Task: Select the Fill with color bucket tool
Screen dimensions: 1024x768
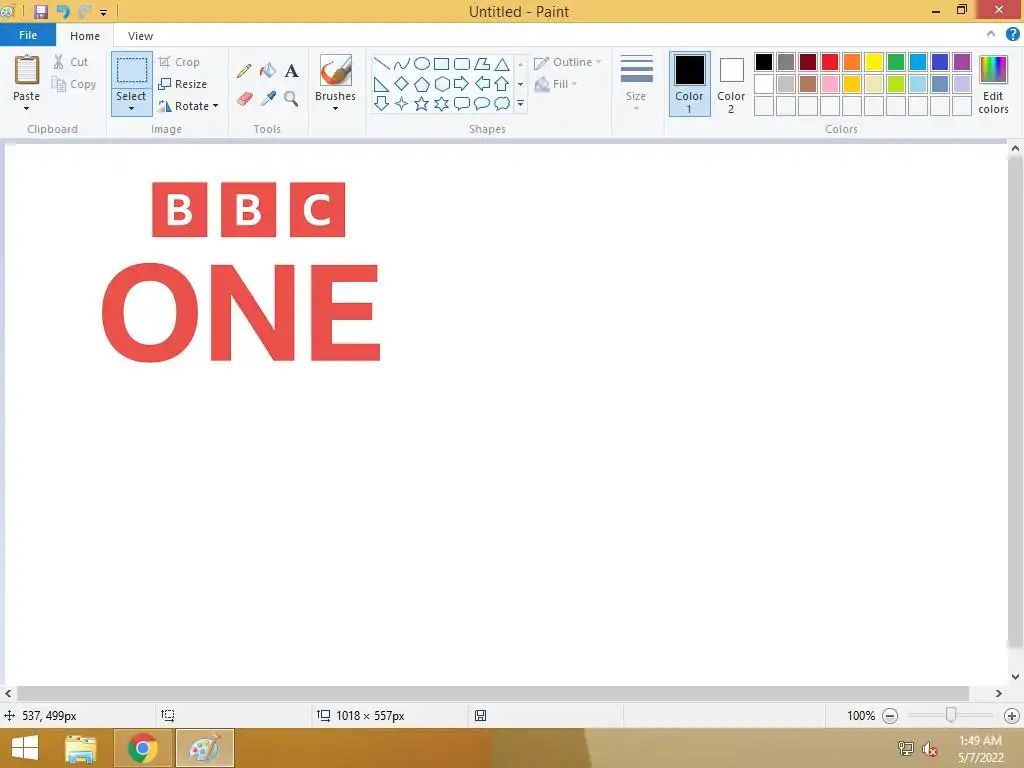Action: tap(268, 71)
